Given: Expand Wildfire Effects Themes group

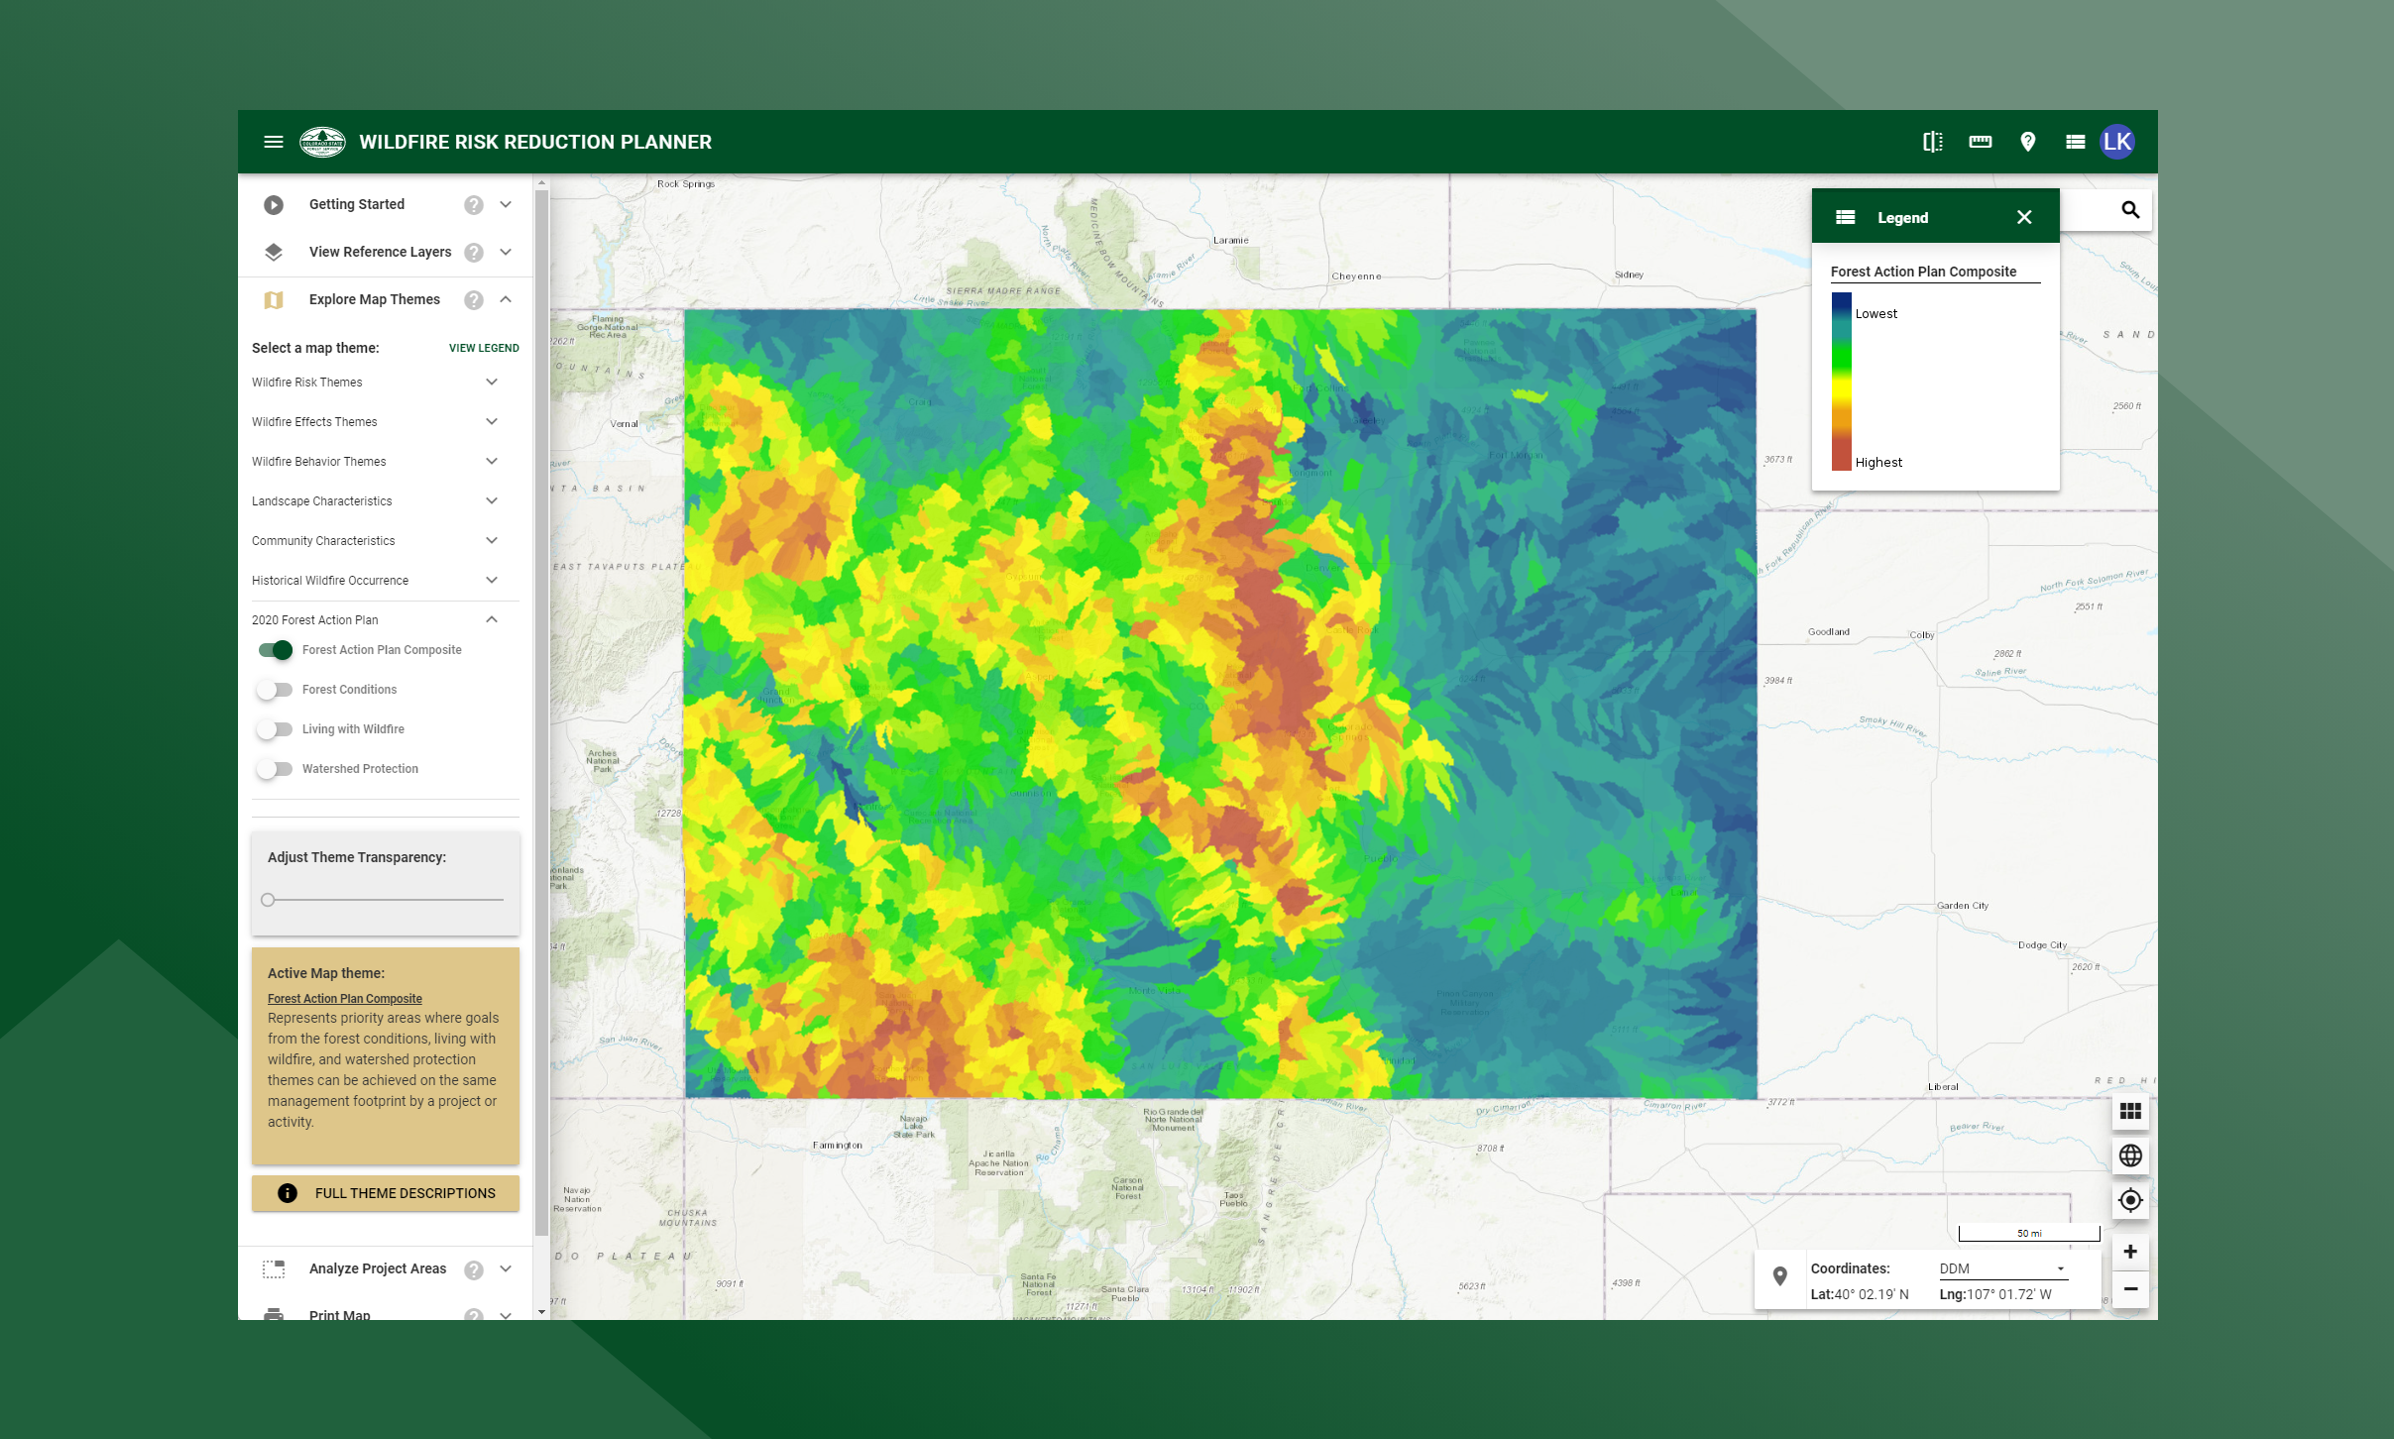Looking at the screenshot, I should pyautogui.click(x=492, y=422).
